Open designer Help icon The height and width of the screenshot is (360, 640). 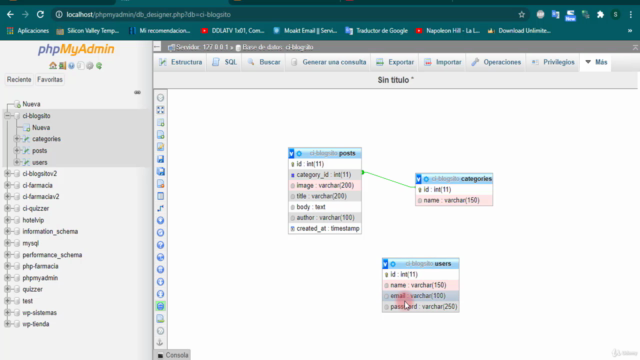pos(160,245)
